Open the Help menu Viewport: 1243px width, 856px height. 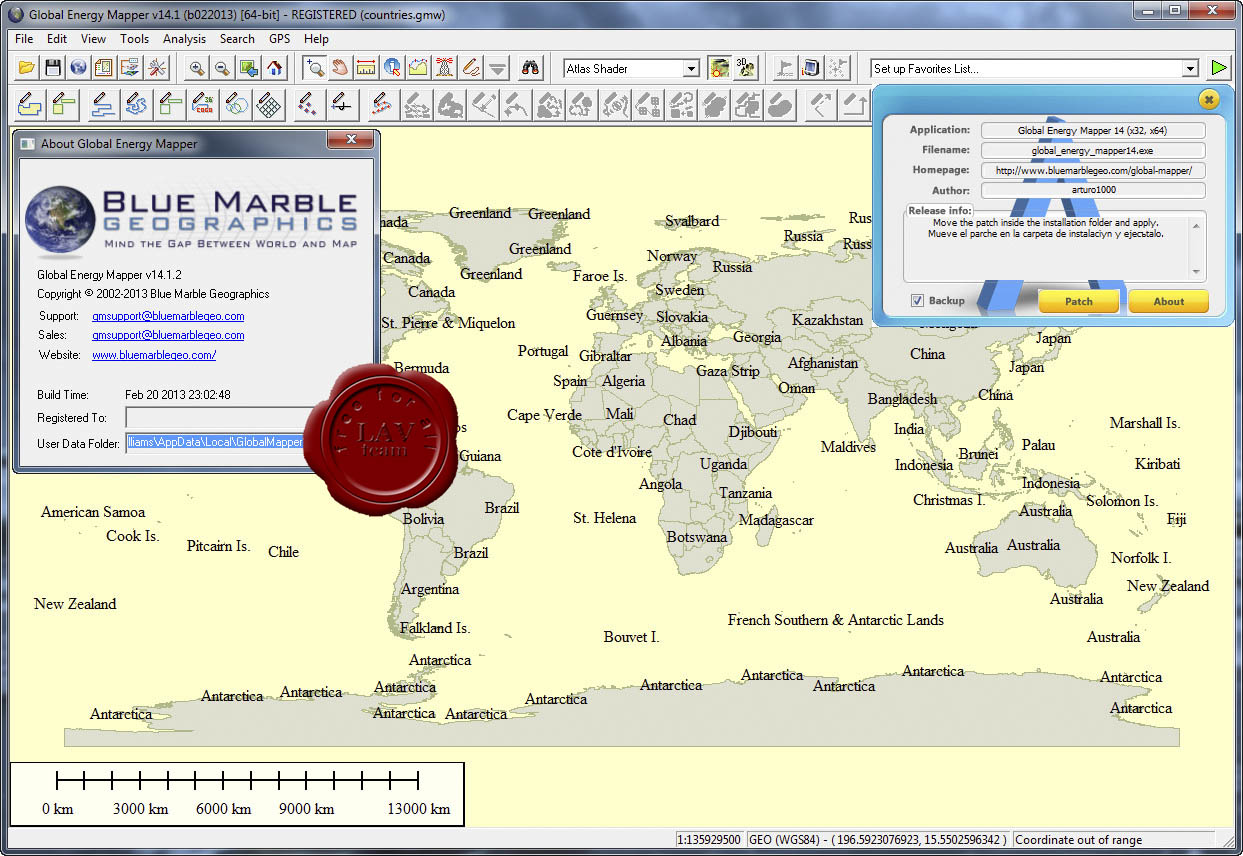(x=316, y=39)
